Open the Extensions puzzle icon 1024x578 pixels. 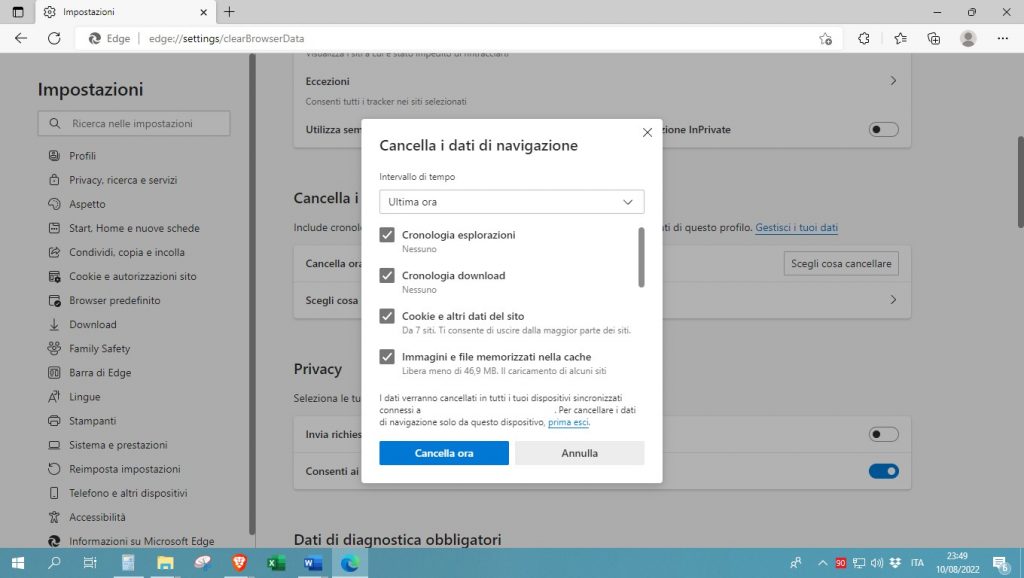click(864, 38)
